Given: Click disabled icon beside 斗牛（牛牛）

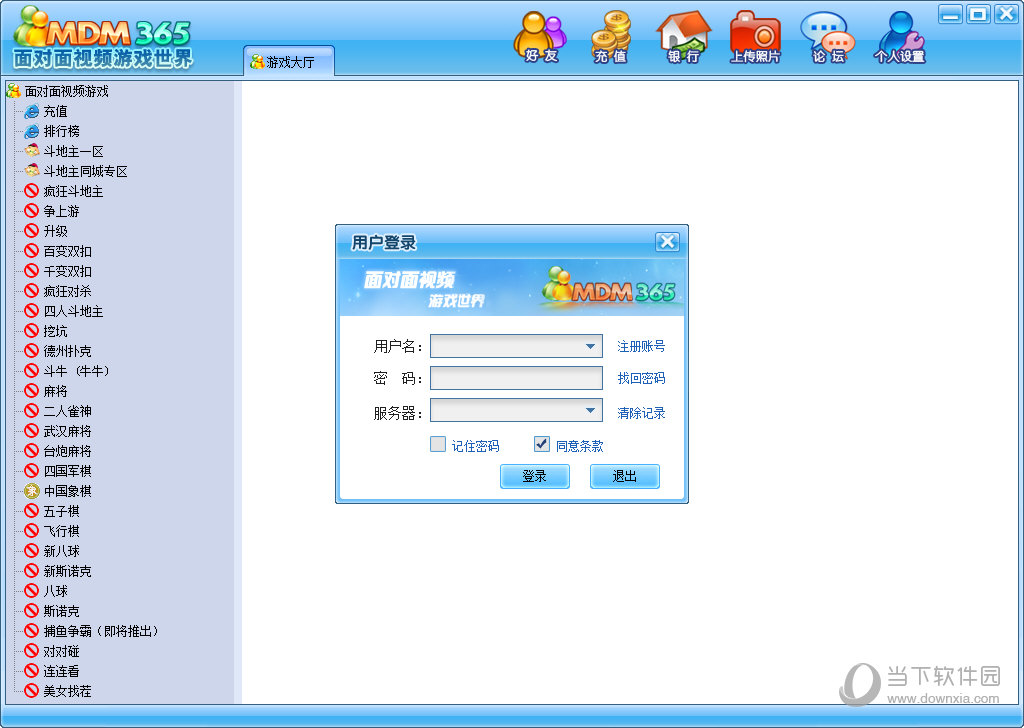Looking at the screenshot, I should point(32,371).
